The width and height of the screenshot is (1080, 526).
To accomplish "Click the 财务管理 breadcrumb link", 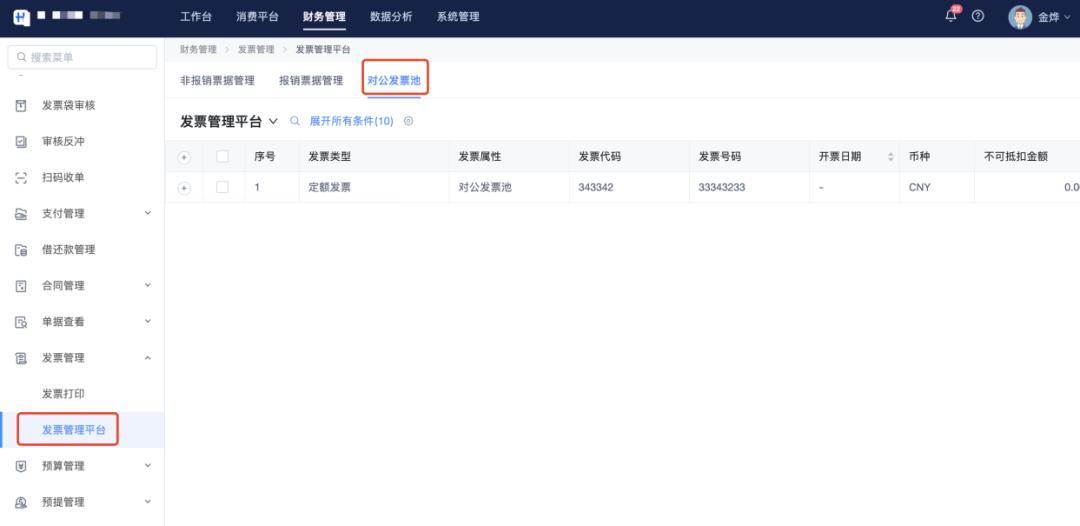I will tap(198, 50).
